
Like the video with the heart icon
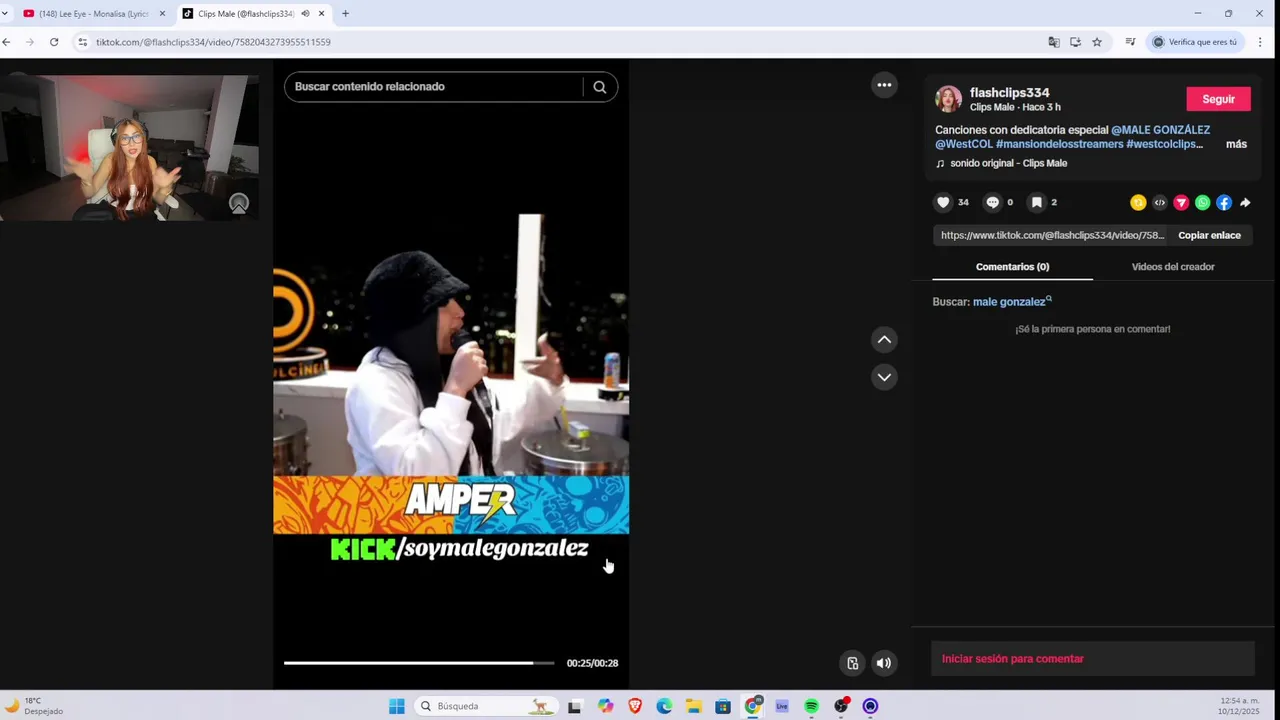pos(943,202)
